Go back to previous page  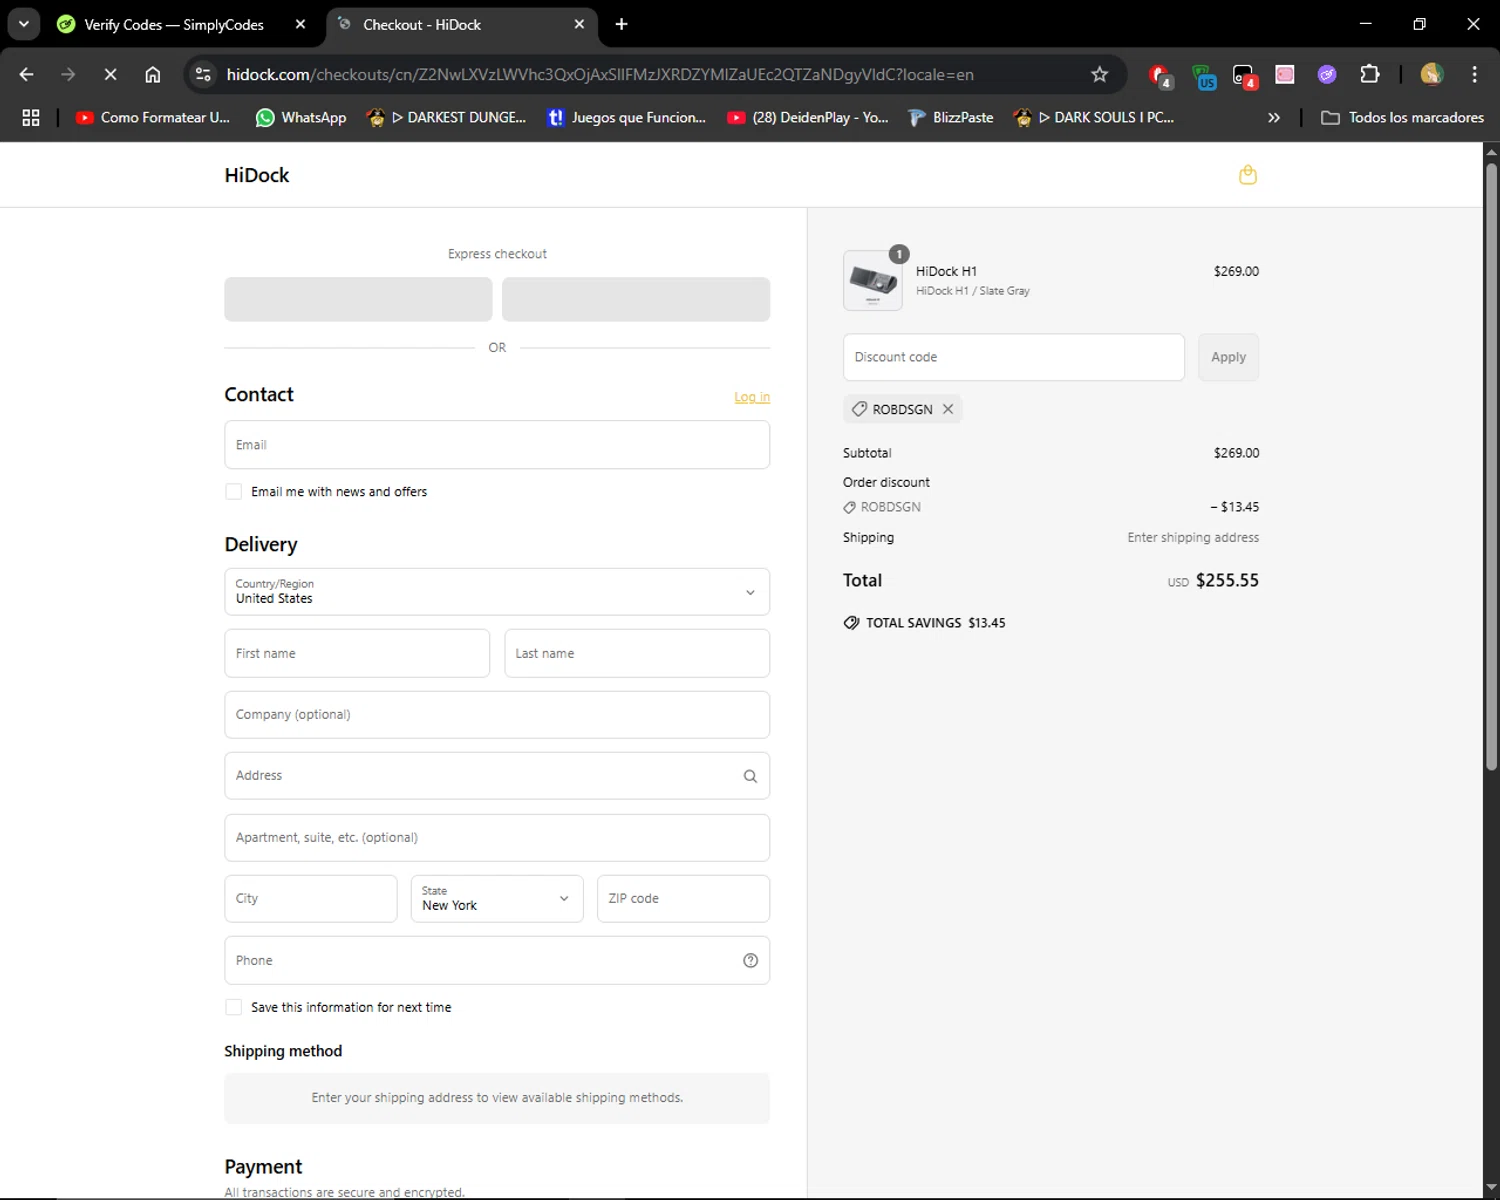tap(27, 74)
